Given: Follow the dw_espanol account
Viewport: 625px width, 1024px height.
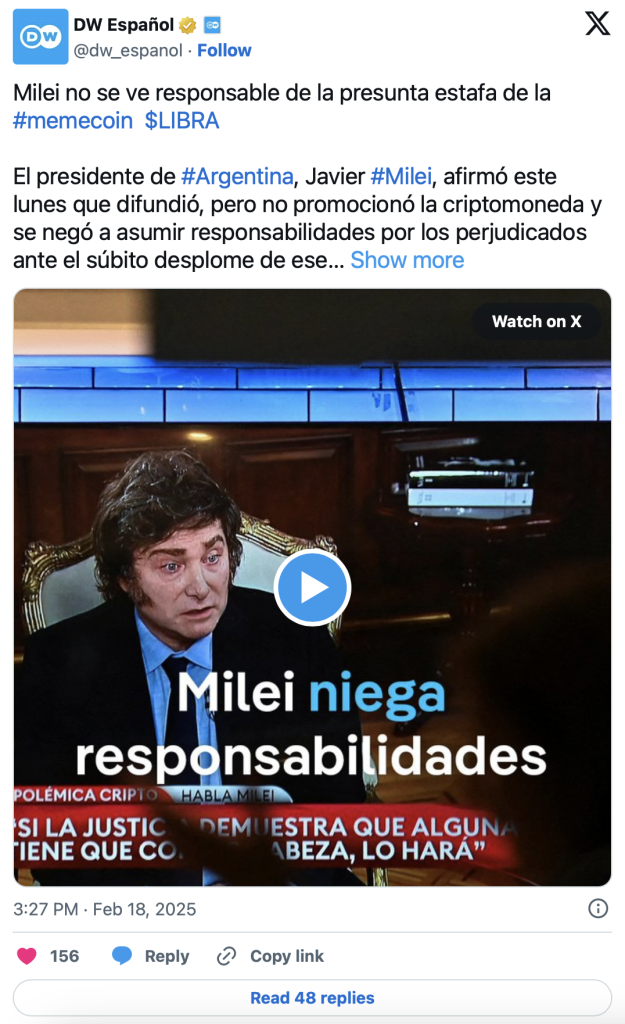Looking at the screenshot, I should click(224, 50).
